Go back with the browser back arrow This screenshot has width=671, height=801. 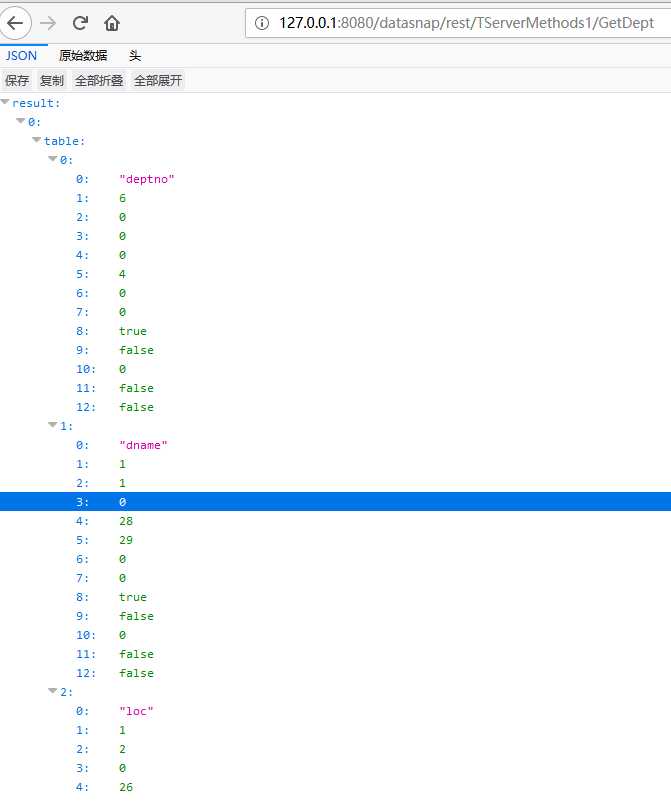click(x=15, y=23)
